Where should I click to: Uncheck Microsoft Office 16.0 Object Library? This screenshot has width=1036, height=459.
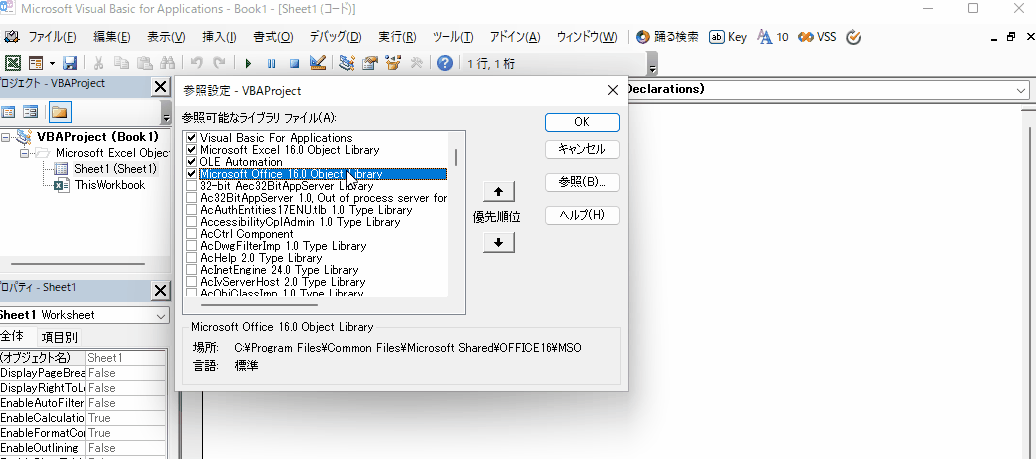click(192, 174)
